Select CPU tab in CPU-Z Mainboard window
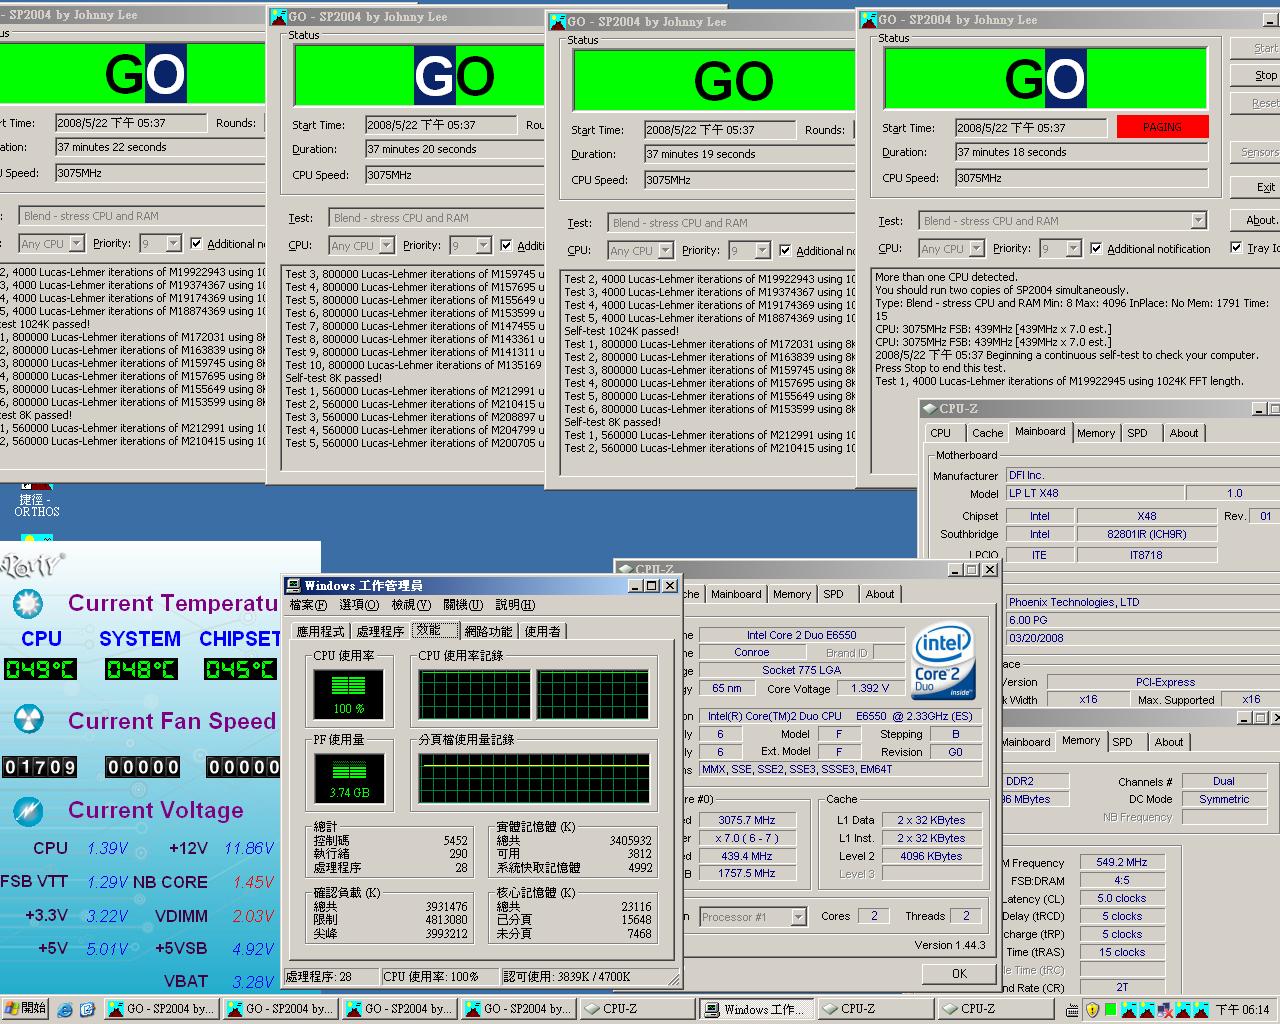The image size is (1280, 1024). click(941, 433)
